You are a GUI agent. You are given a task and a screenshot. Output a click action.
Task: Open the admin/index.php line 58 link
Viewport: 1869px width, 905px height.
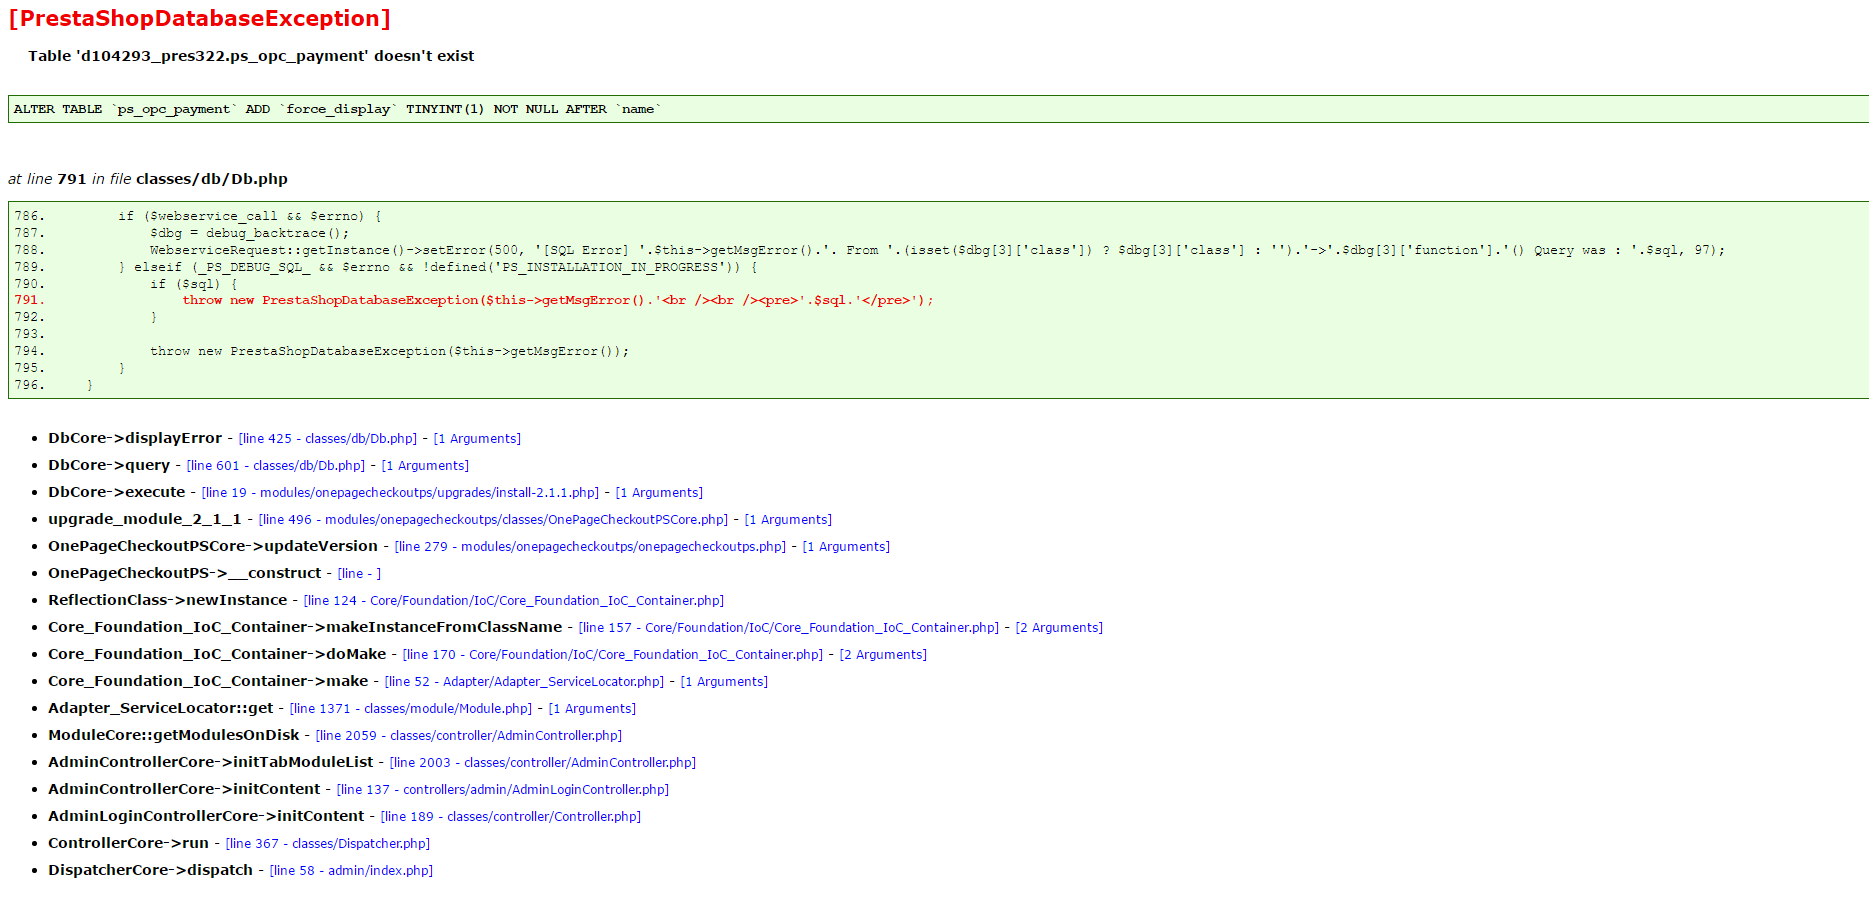[x=351, y=871]
